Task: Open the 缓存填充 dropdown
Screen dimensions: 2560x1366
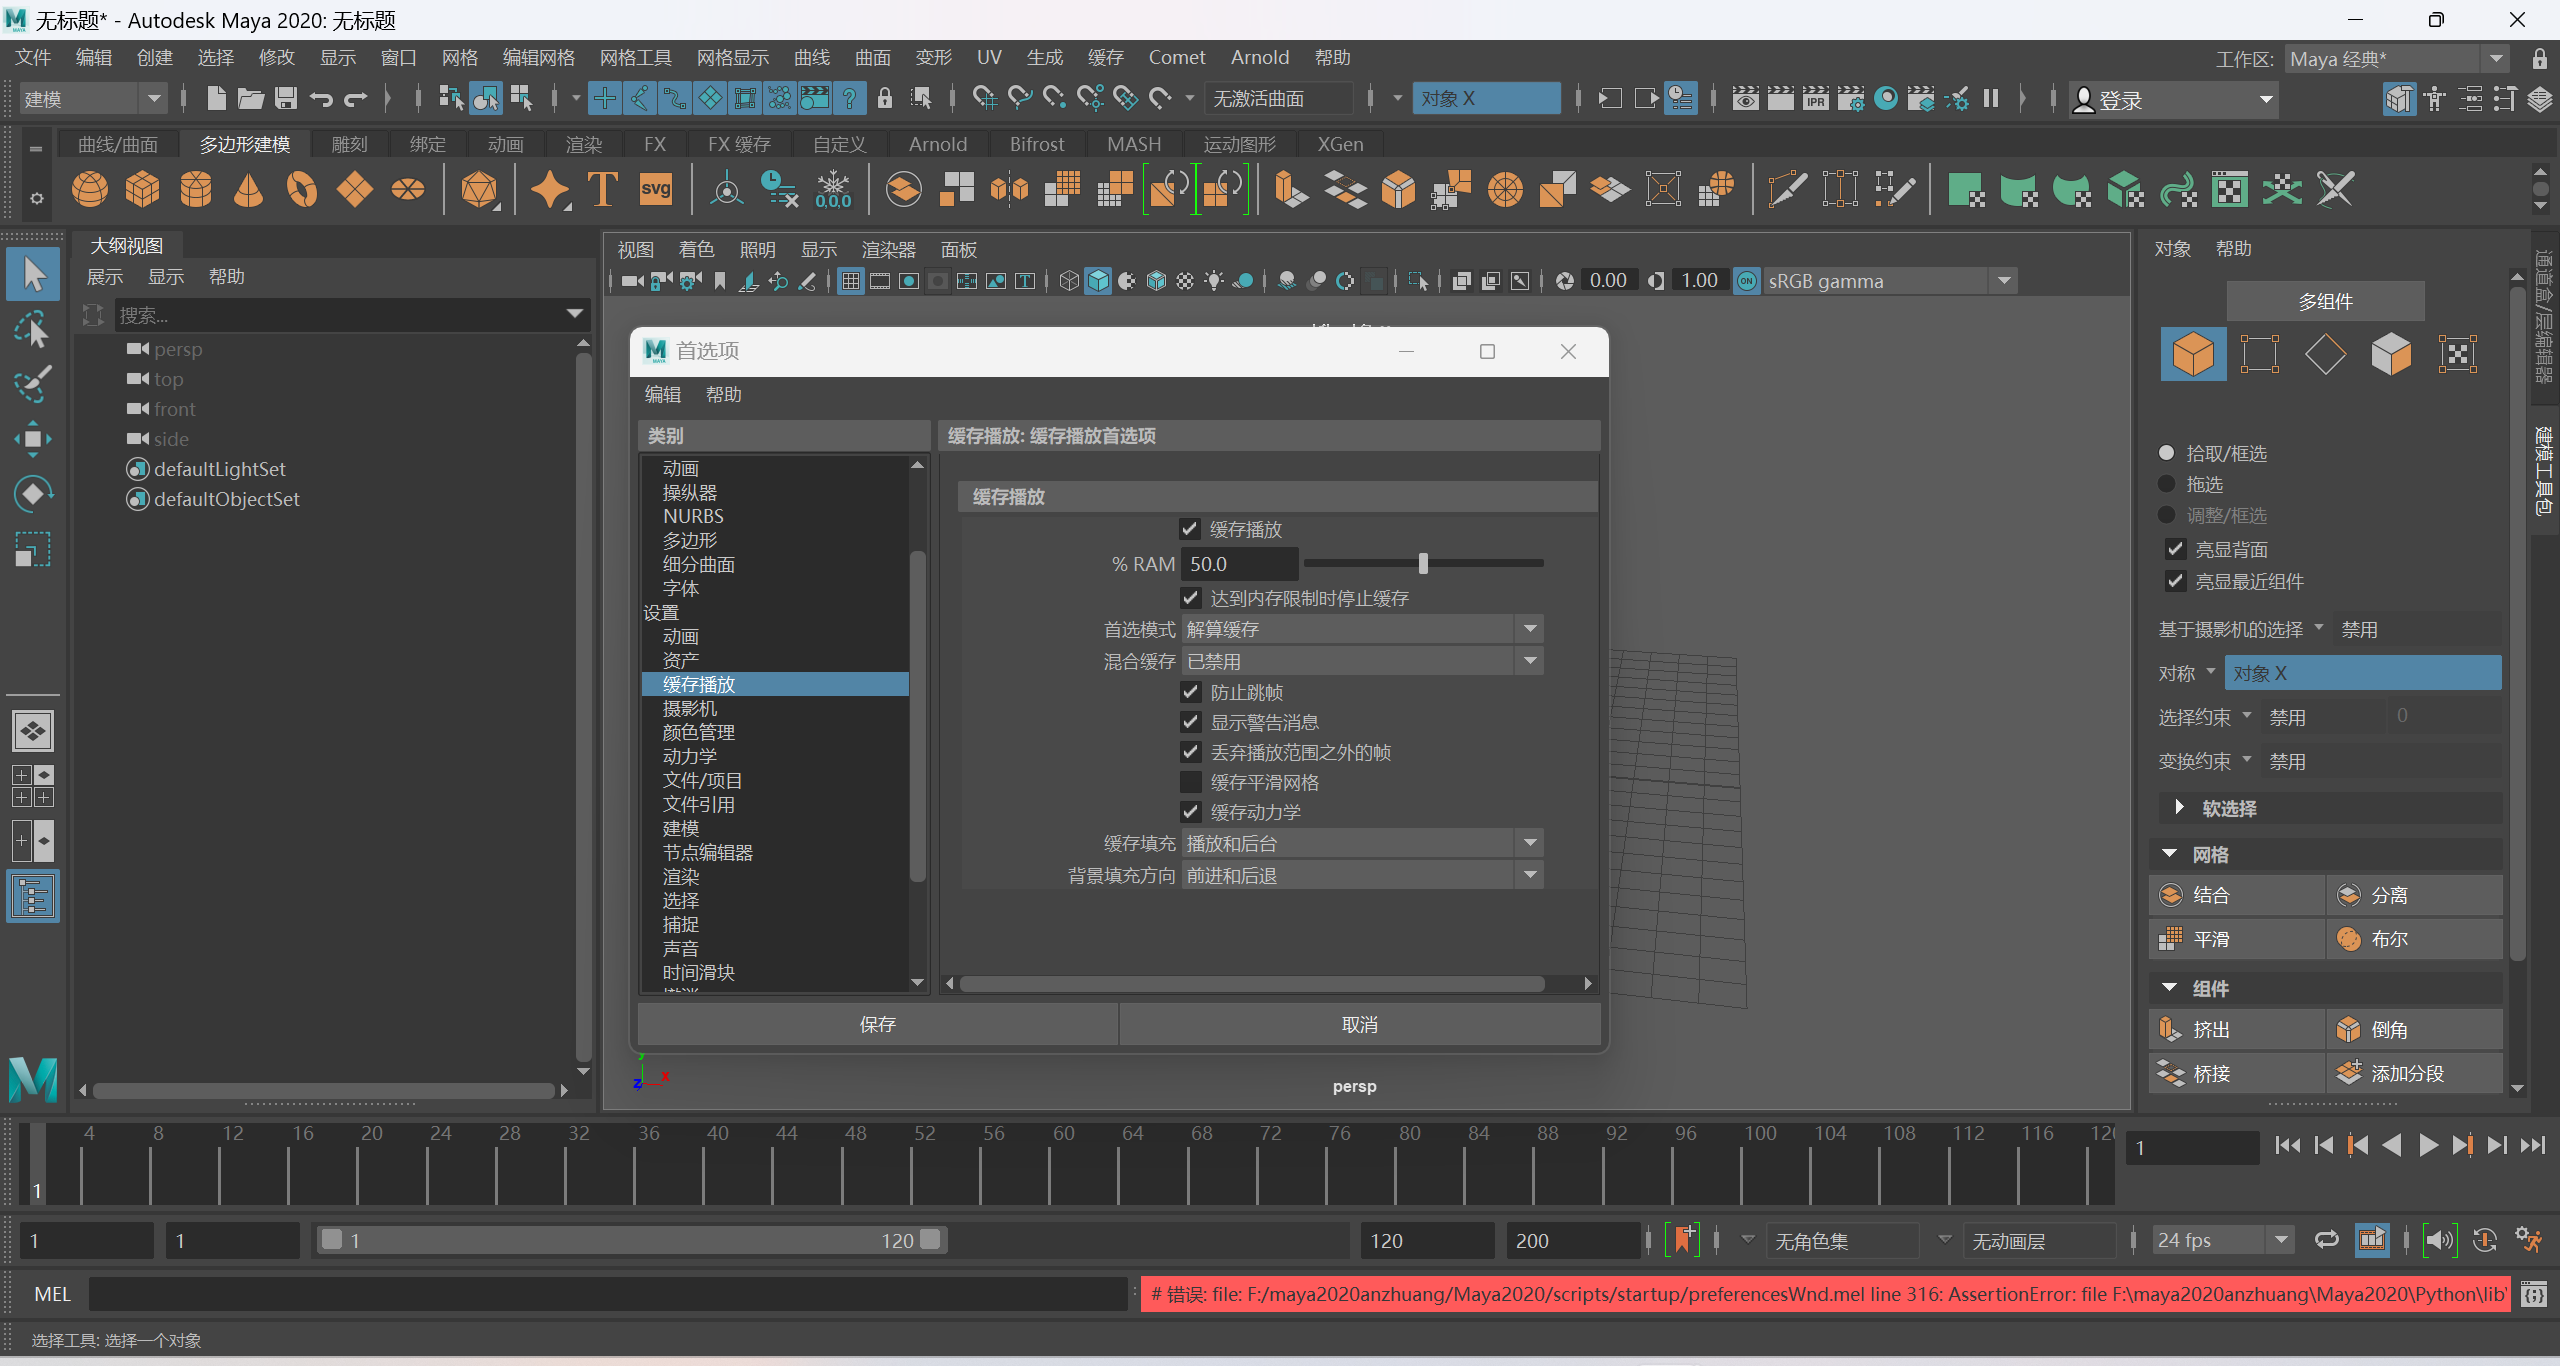Action: (x=1362, y=843)
